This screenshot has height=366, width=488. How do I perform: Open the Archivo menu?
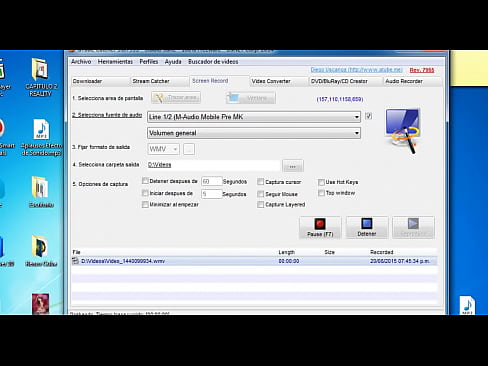click(81, 62)
